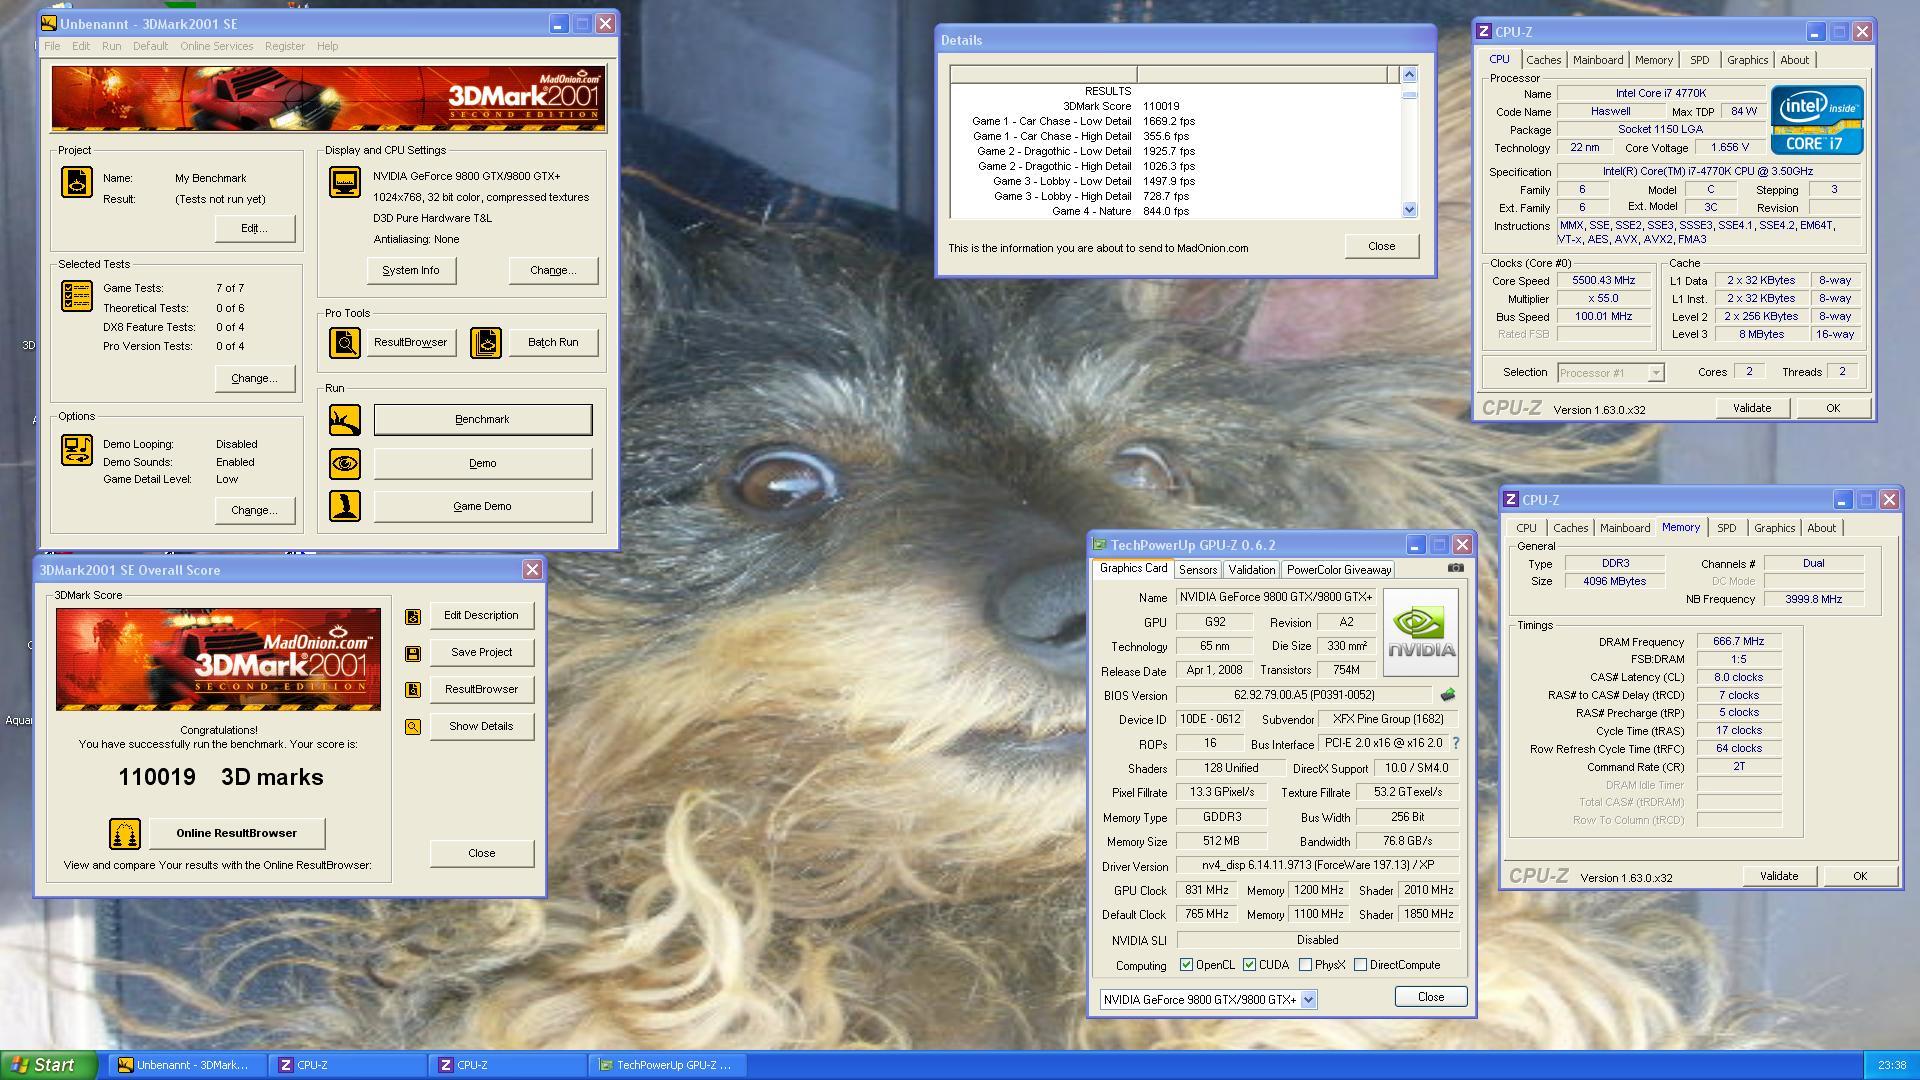The image size is (1920, 1080).
Task: Click the Unbenannt - 3DMark taskbar item
Action: 187,1065
